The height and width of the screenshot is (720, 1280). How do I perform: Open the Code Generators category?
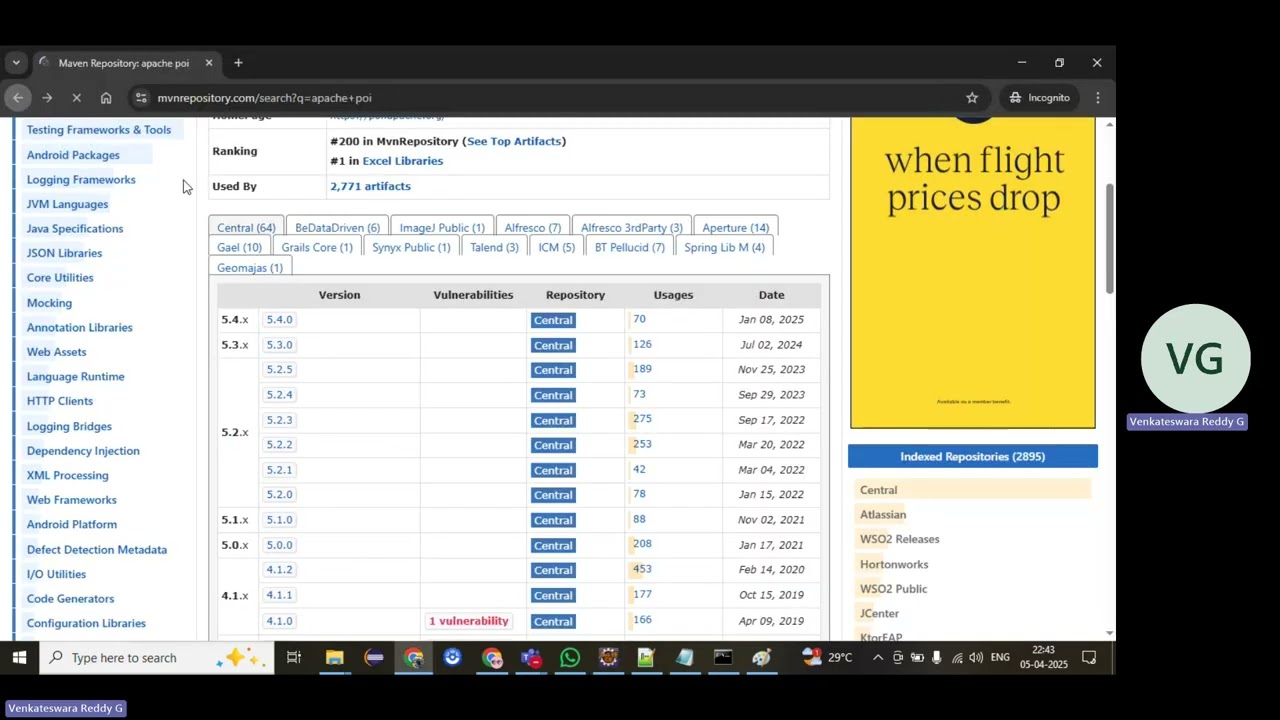(x=70, y=599)
